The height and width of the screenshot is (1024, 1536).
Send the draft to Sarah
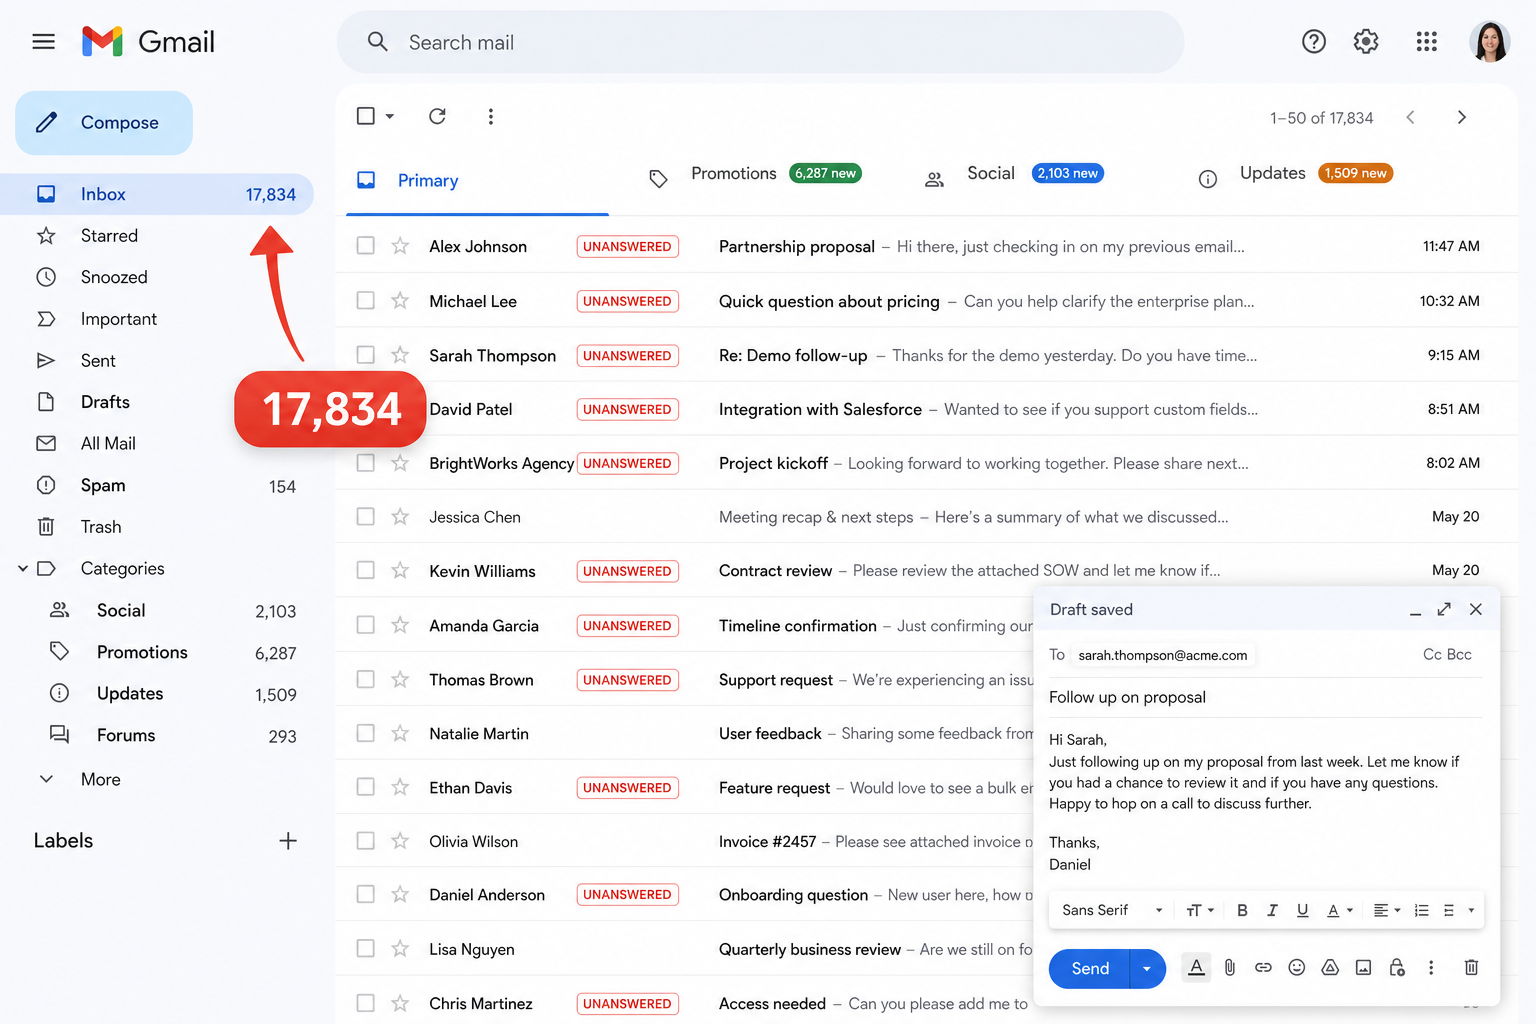click(x=1089, y=968)
